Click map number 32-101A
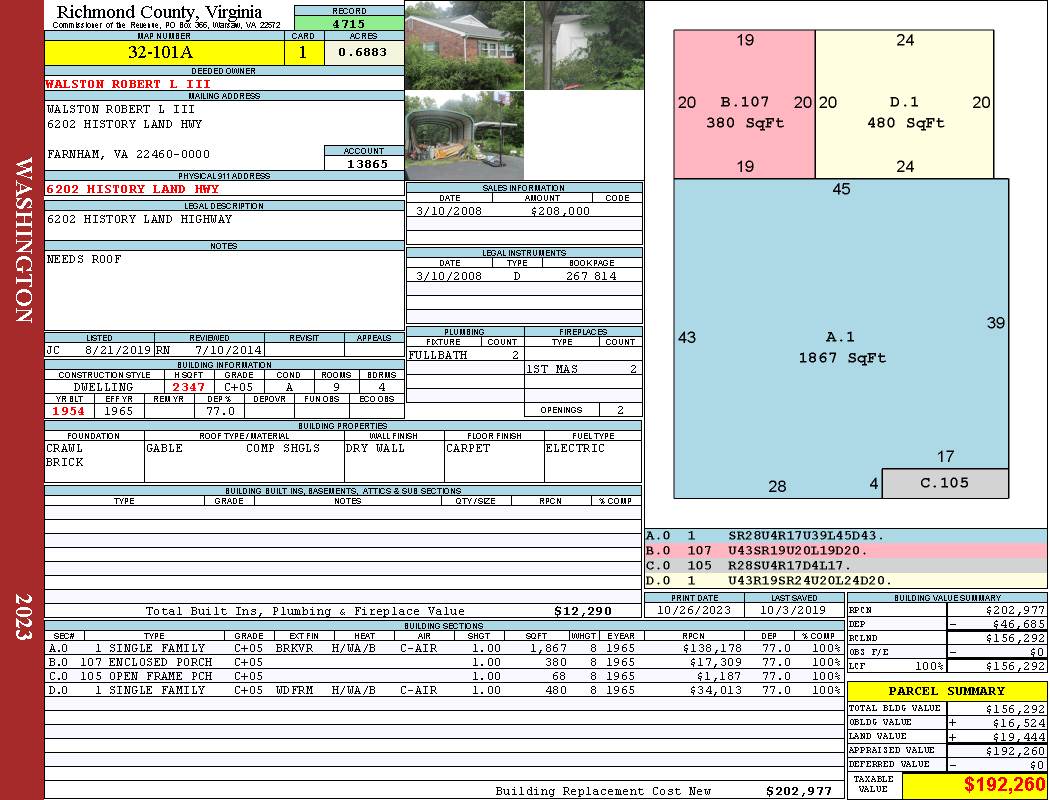 tap(161, 52)
